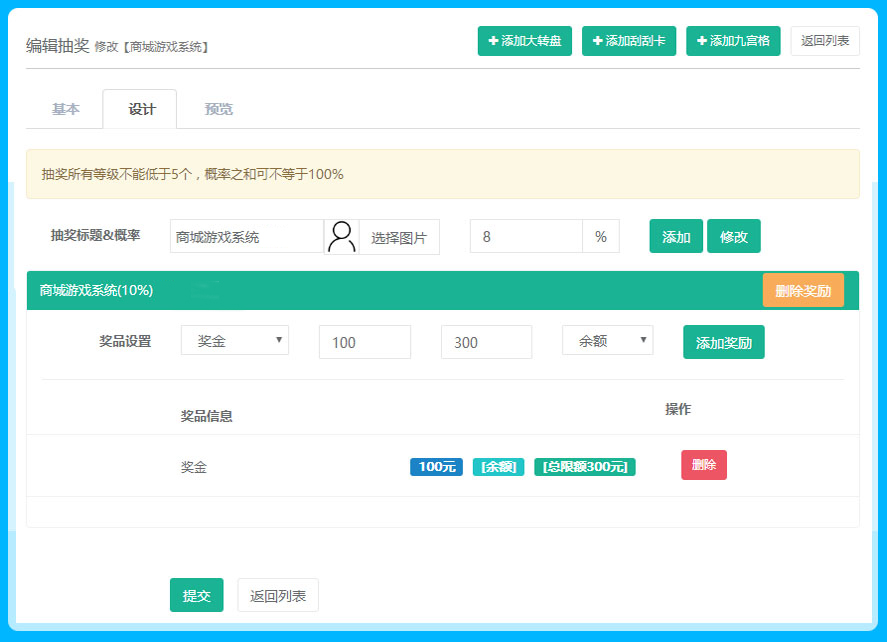Click the 添加奖励 button
This screenshot has height=642, width=887.
click(x=723, y=342)
